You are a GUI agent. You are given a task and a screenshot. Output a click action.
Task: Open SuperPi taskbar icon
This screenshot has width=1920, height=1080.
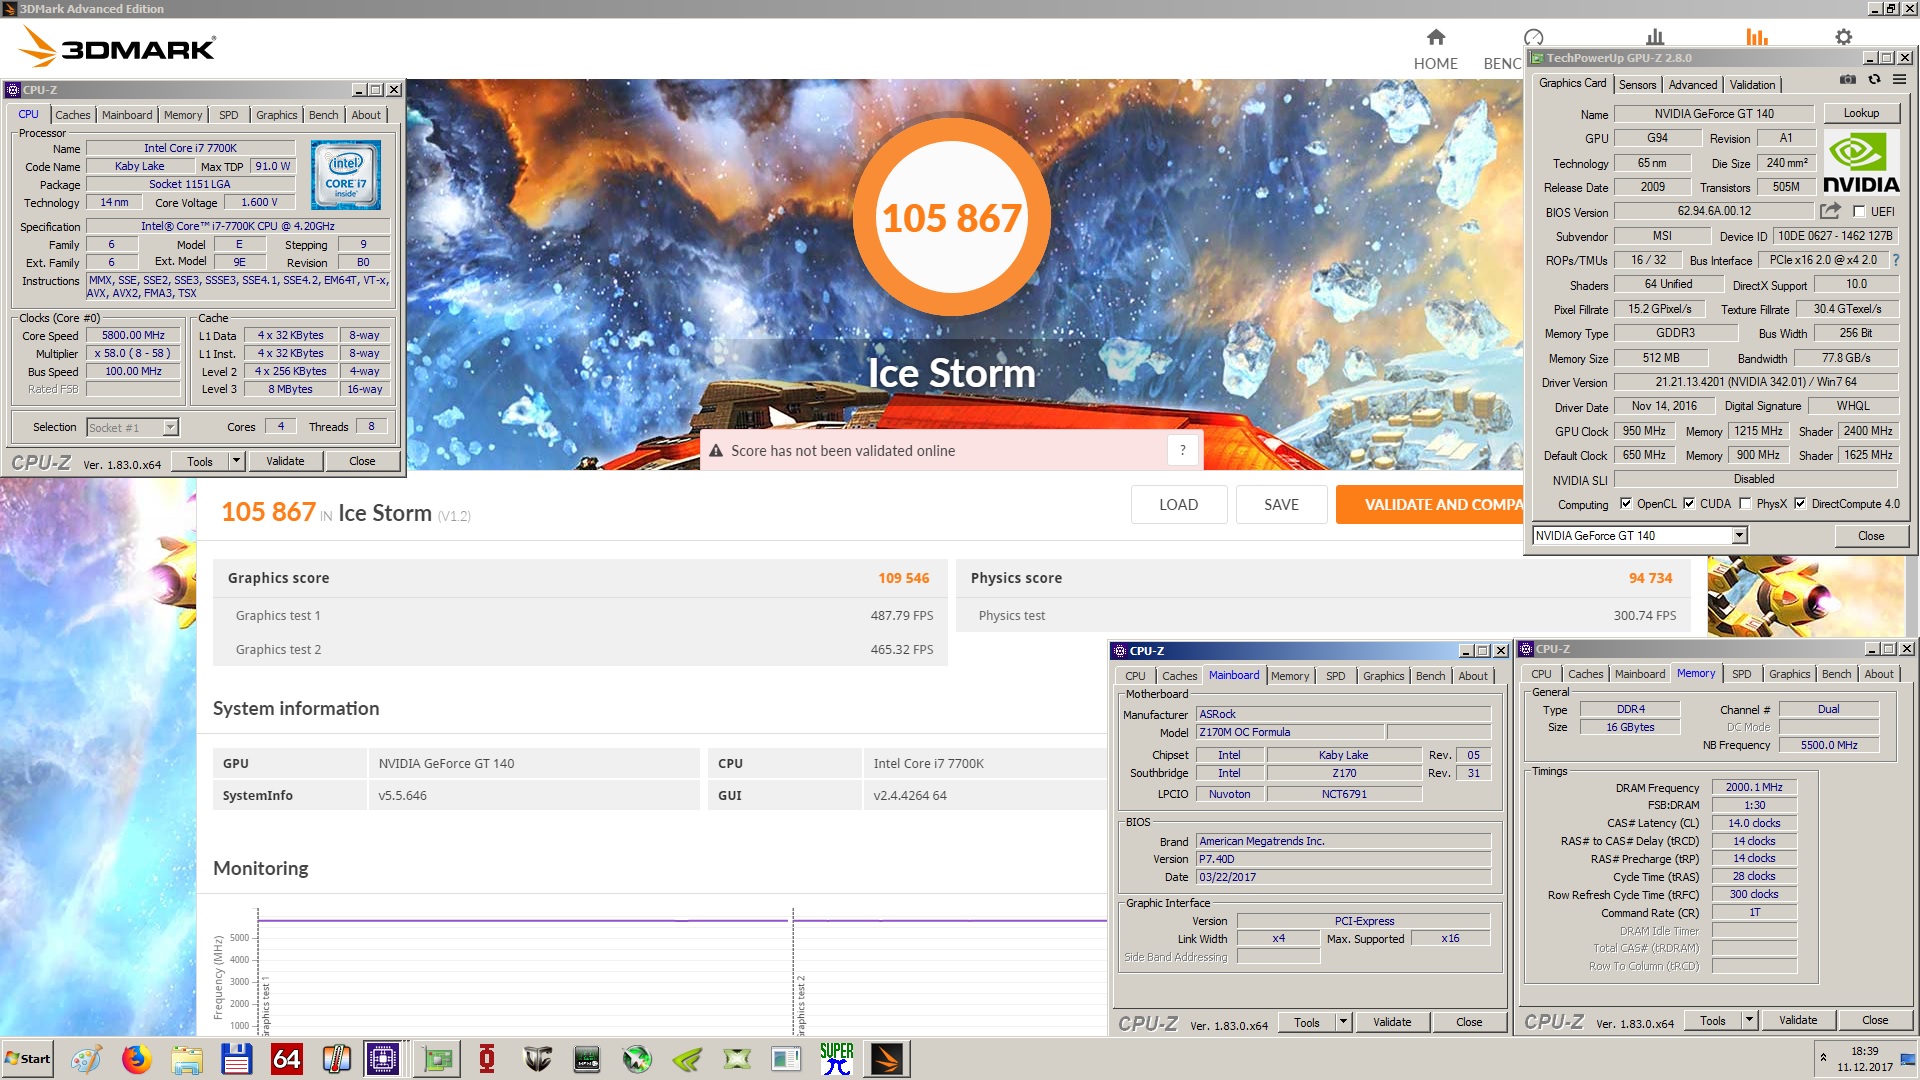coord(837,1059)
